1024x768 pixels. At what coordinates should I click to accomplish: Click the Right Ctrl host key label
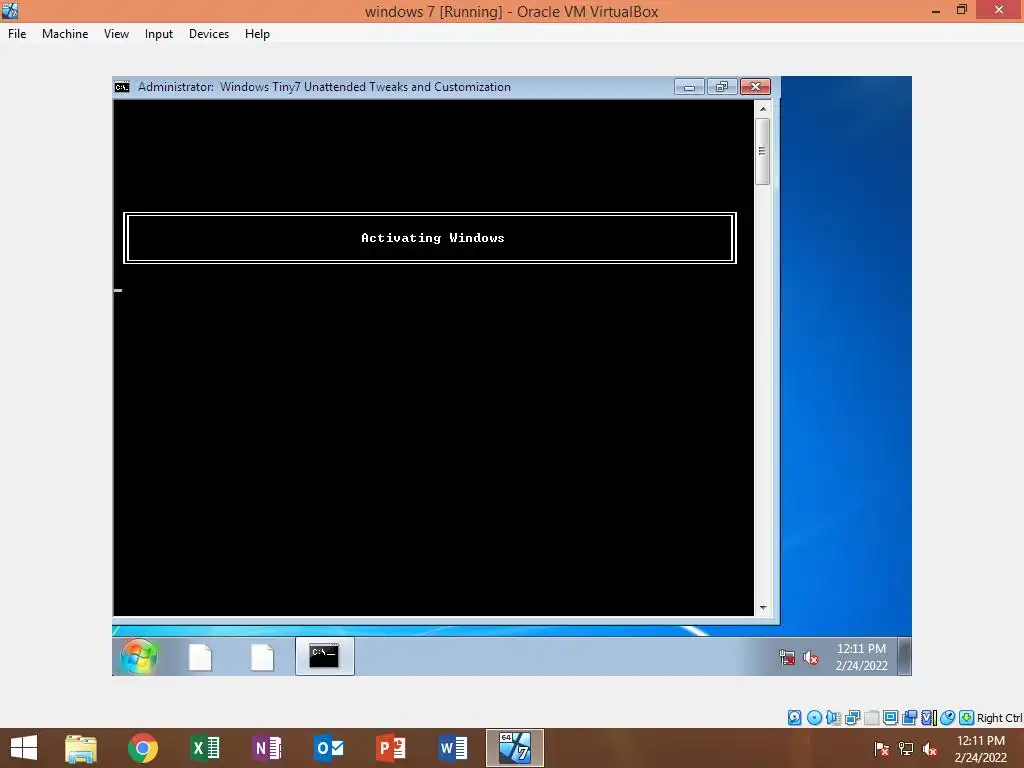(999, 718)
